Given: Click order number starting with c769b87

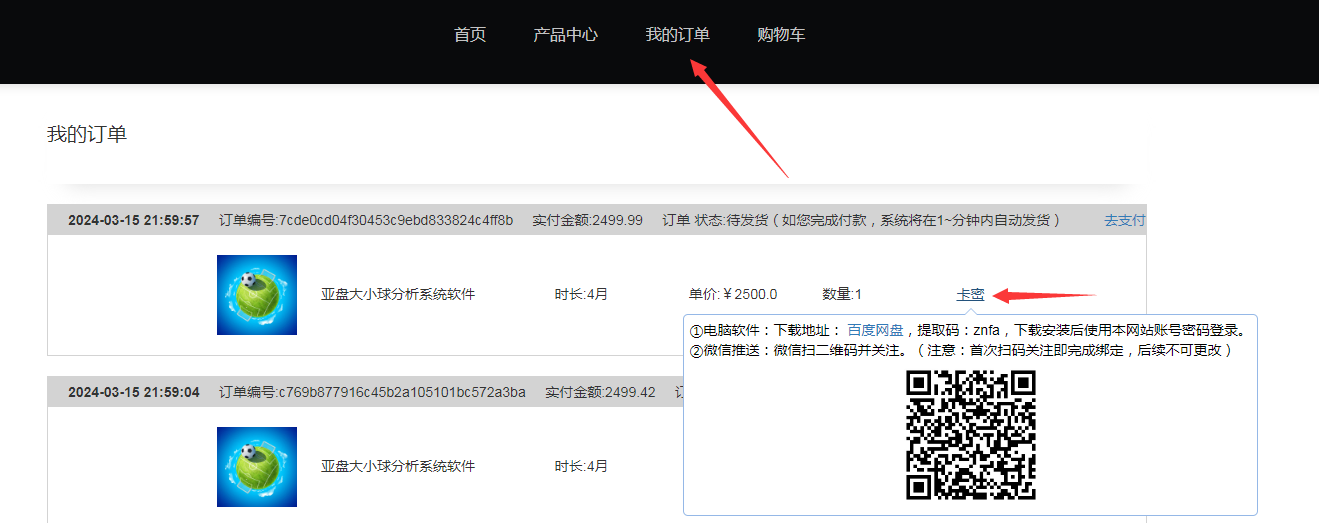Looking at the screenshot, I should pyautogui.click(x=372, y=392).
